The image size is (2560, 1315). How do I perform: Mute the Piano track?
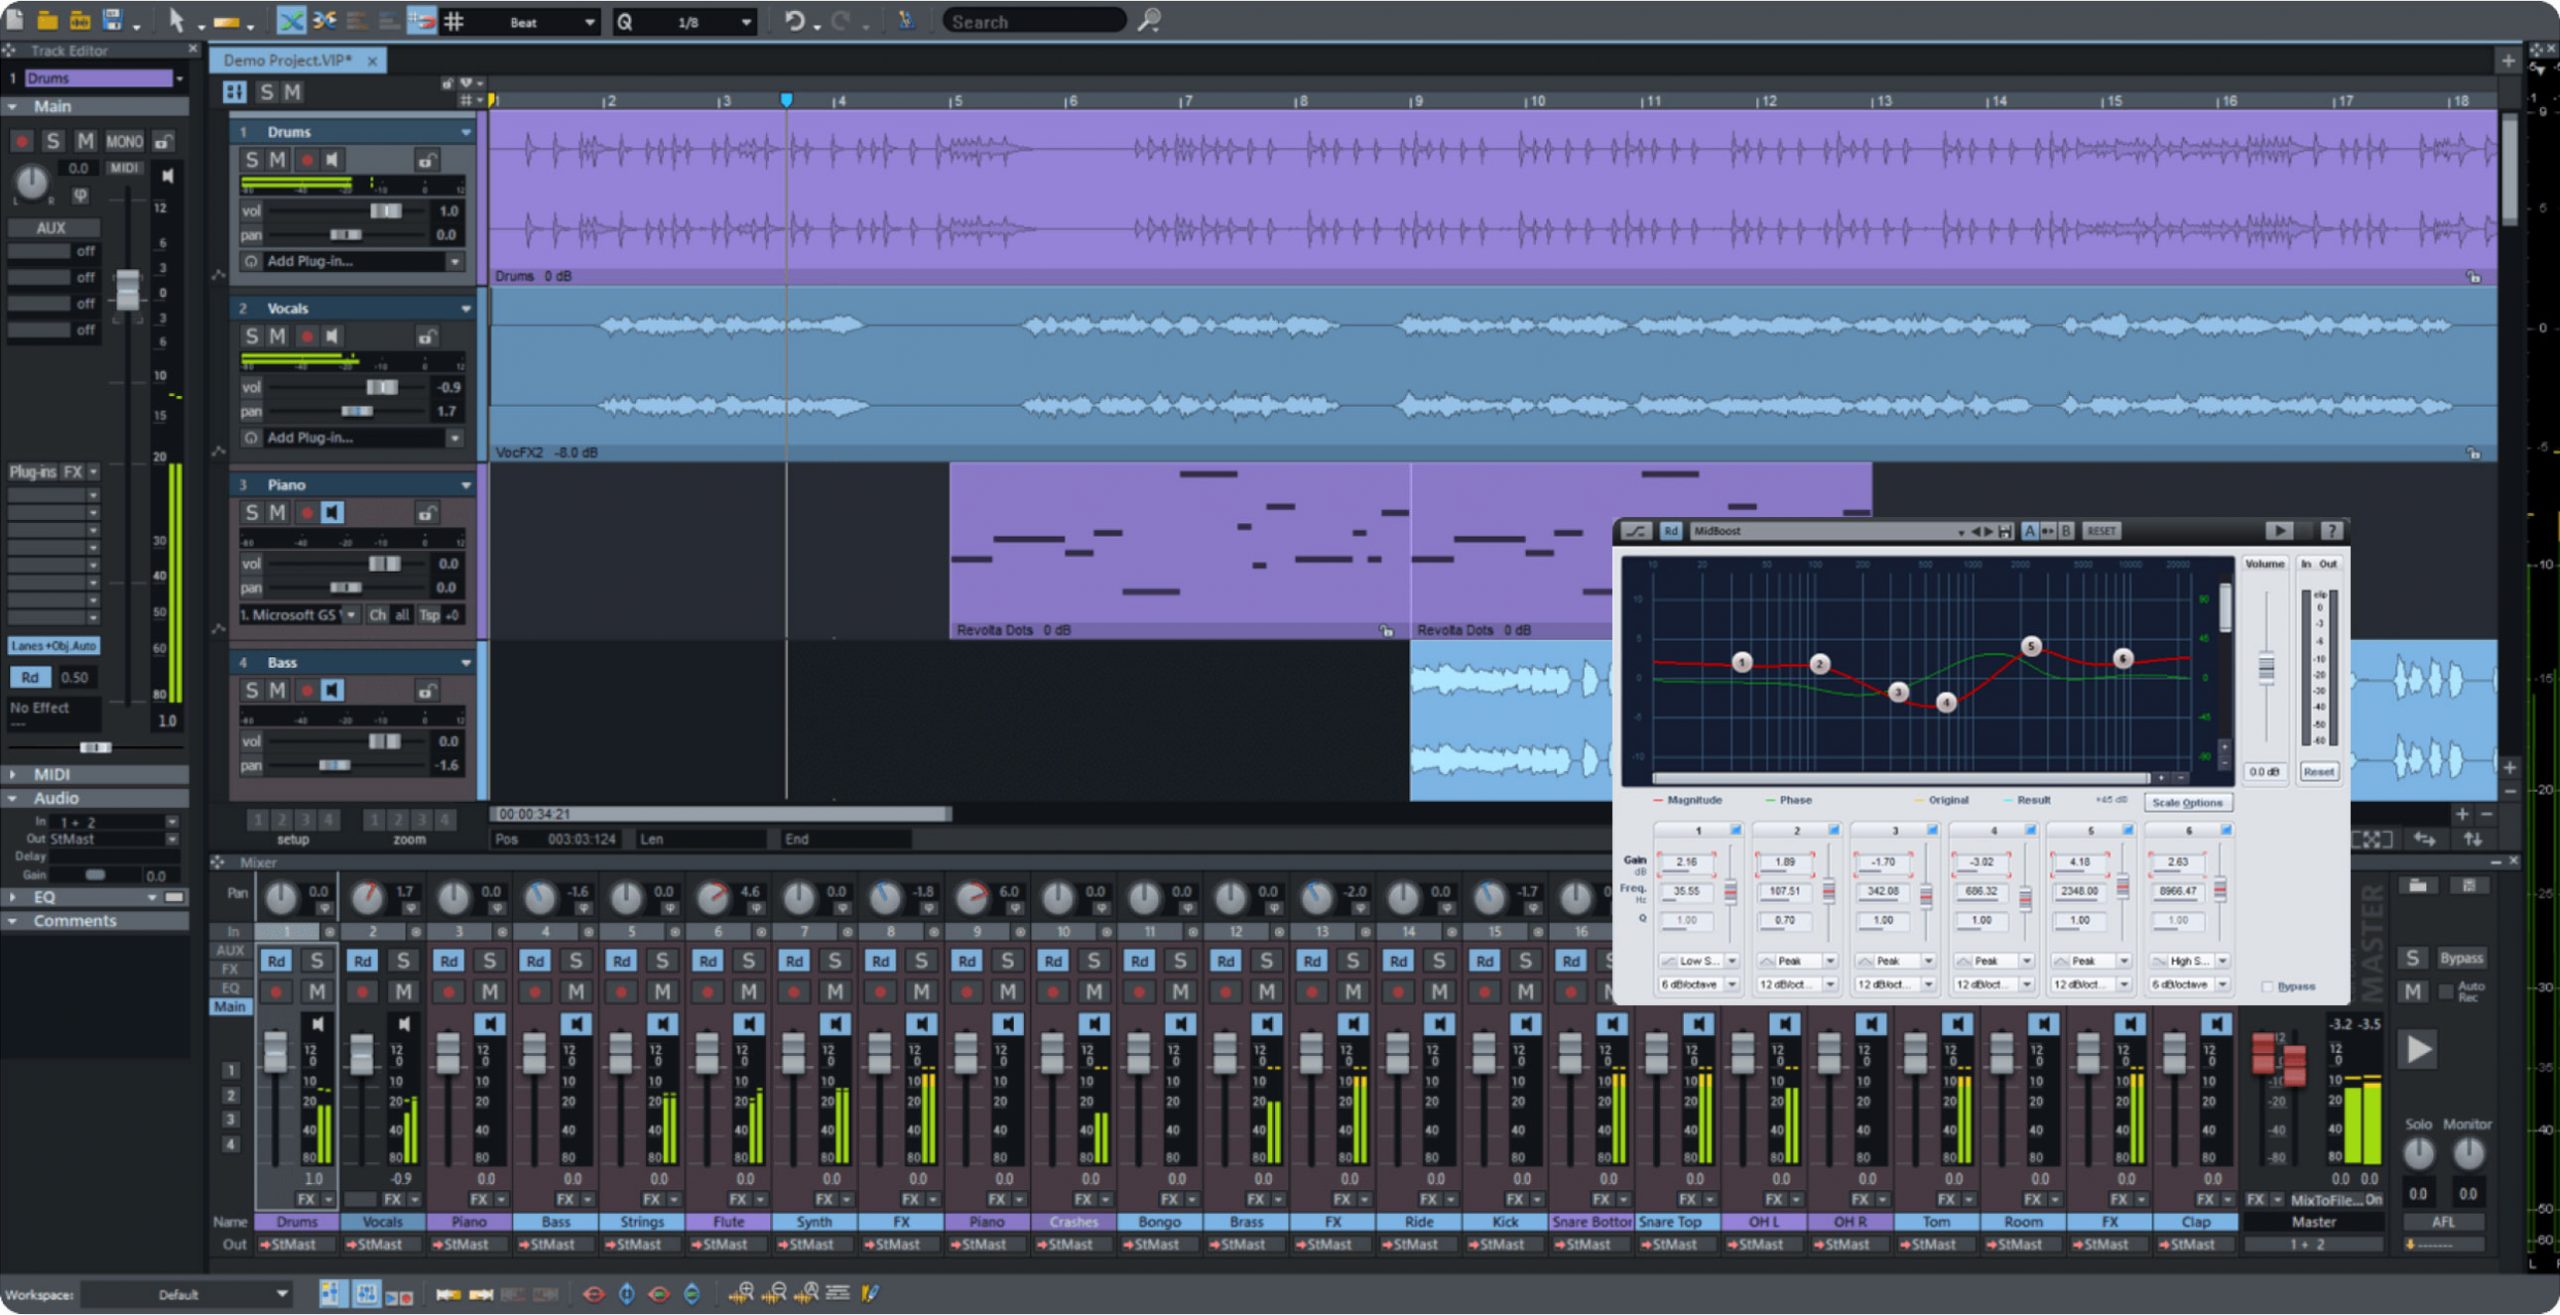277,512
